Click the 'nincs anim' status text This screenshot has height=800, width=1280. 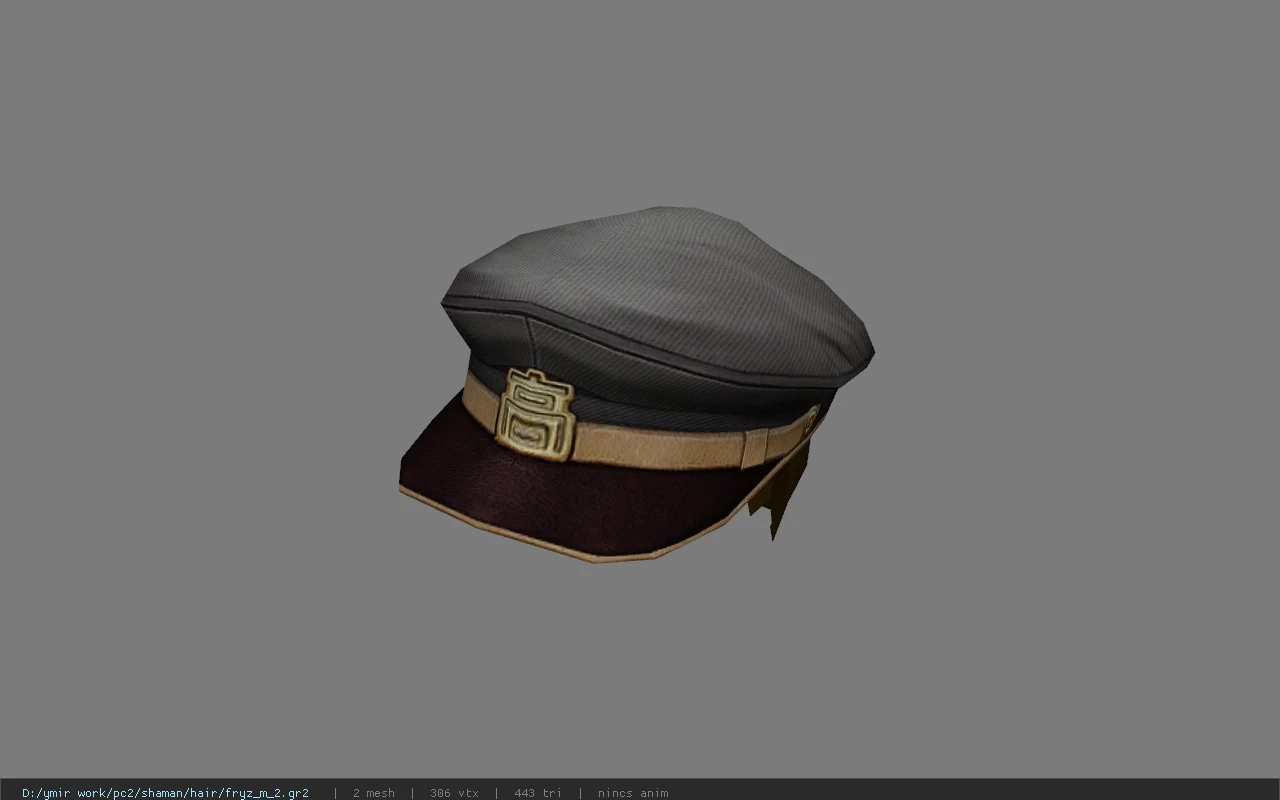click(x=633, y=793)
